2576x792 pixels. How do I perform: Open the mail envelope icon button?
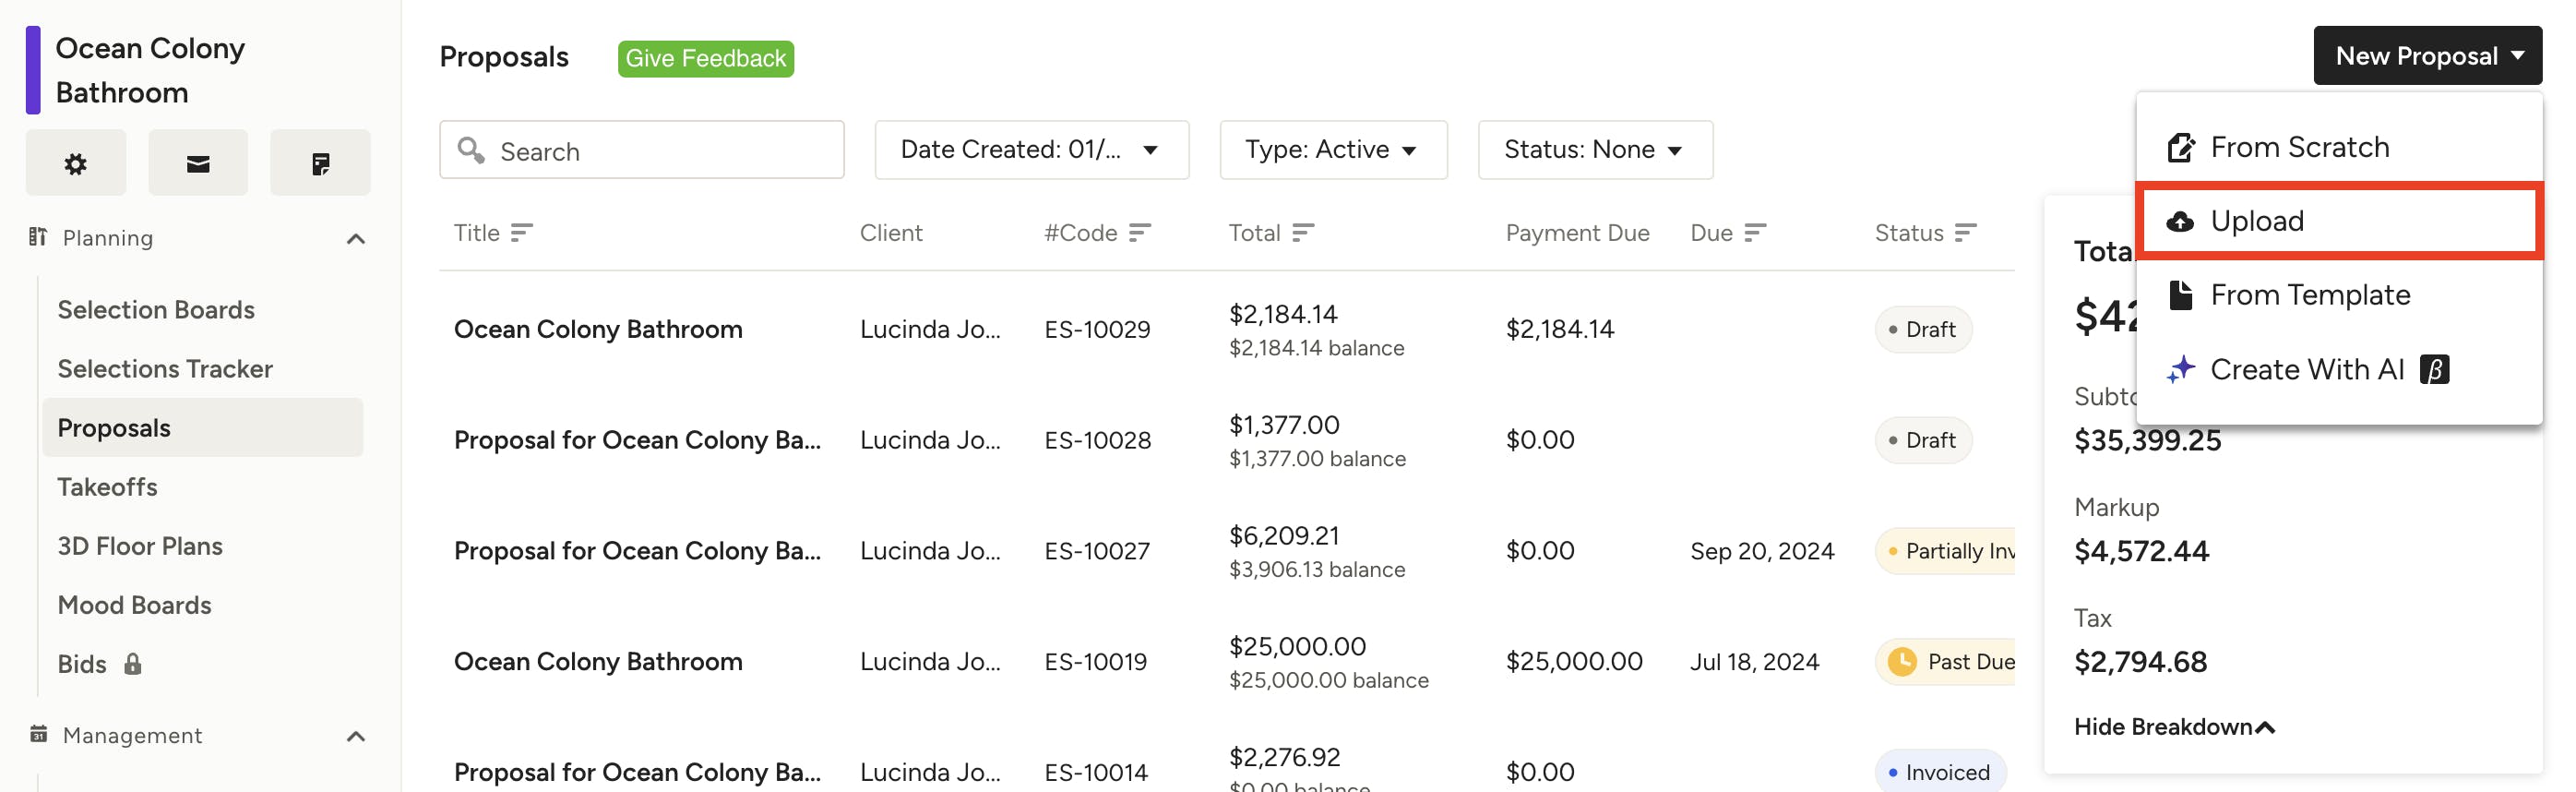coord(198,163)
